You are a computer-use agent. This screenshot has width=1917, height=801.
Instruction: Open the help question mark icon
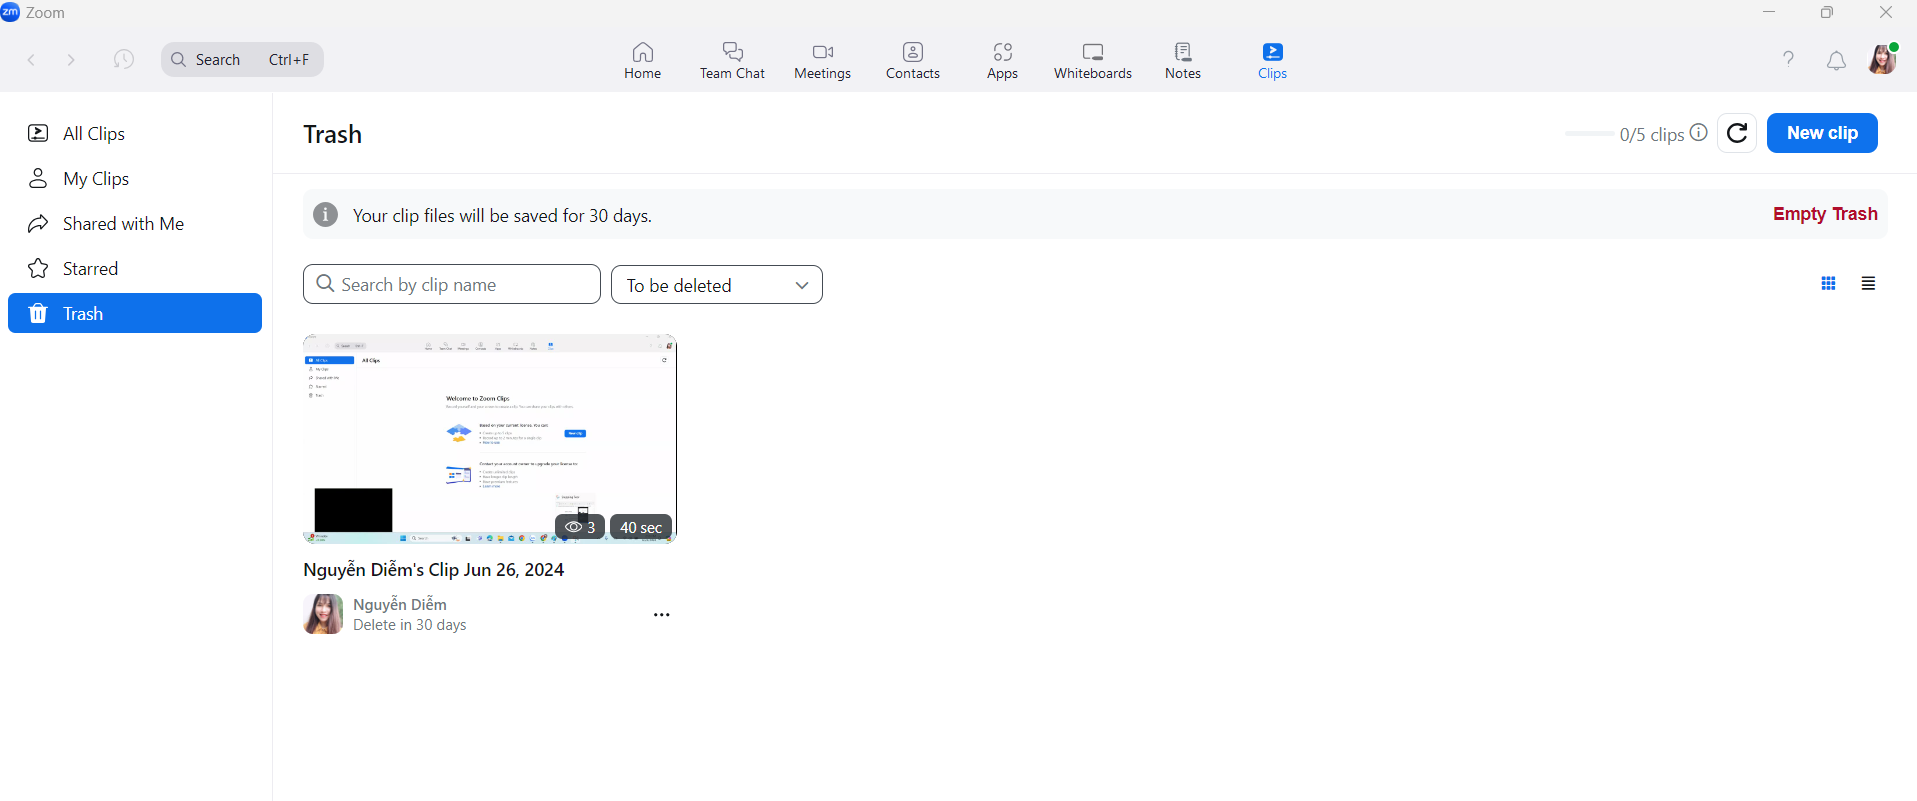(x=1788, y=60)
